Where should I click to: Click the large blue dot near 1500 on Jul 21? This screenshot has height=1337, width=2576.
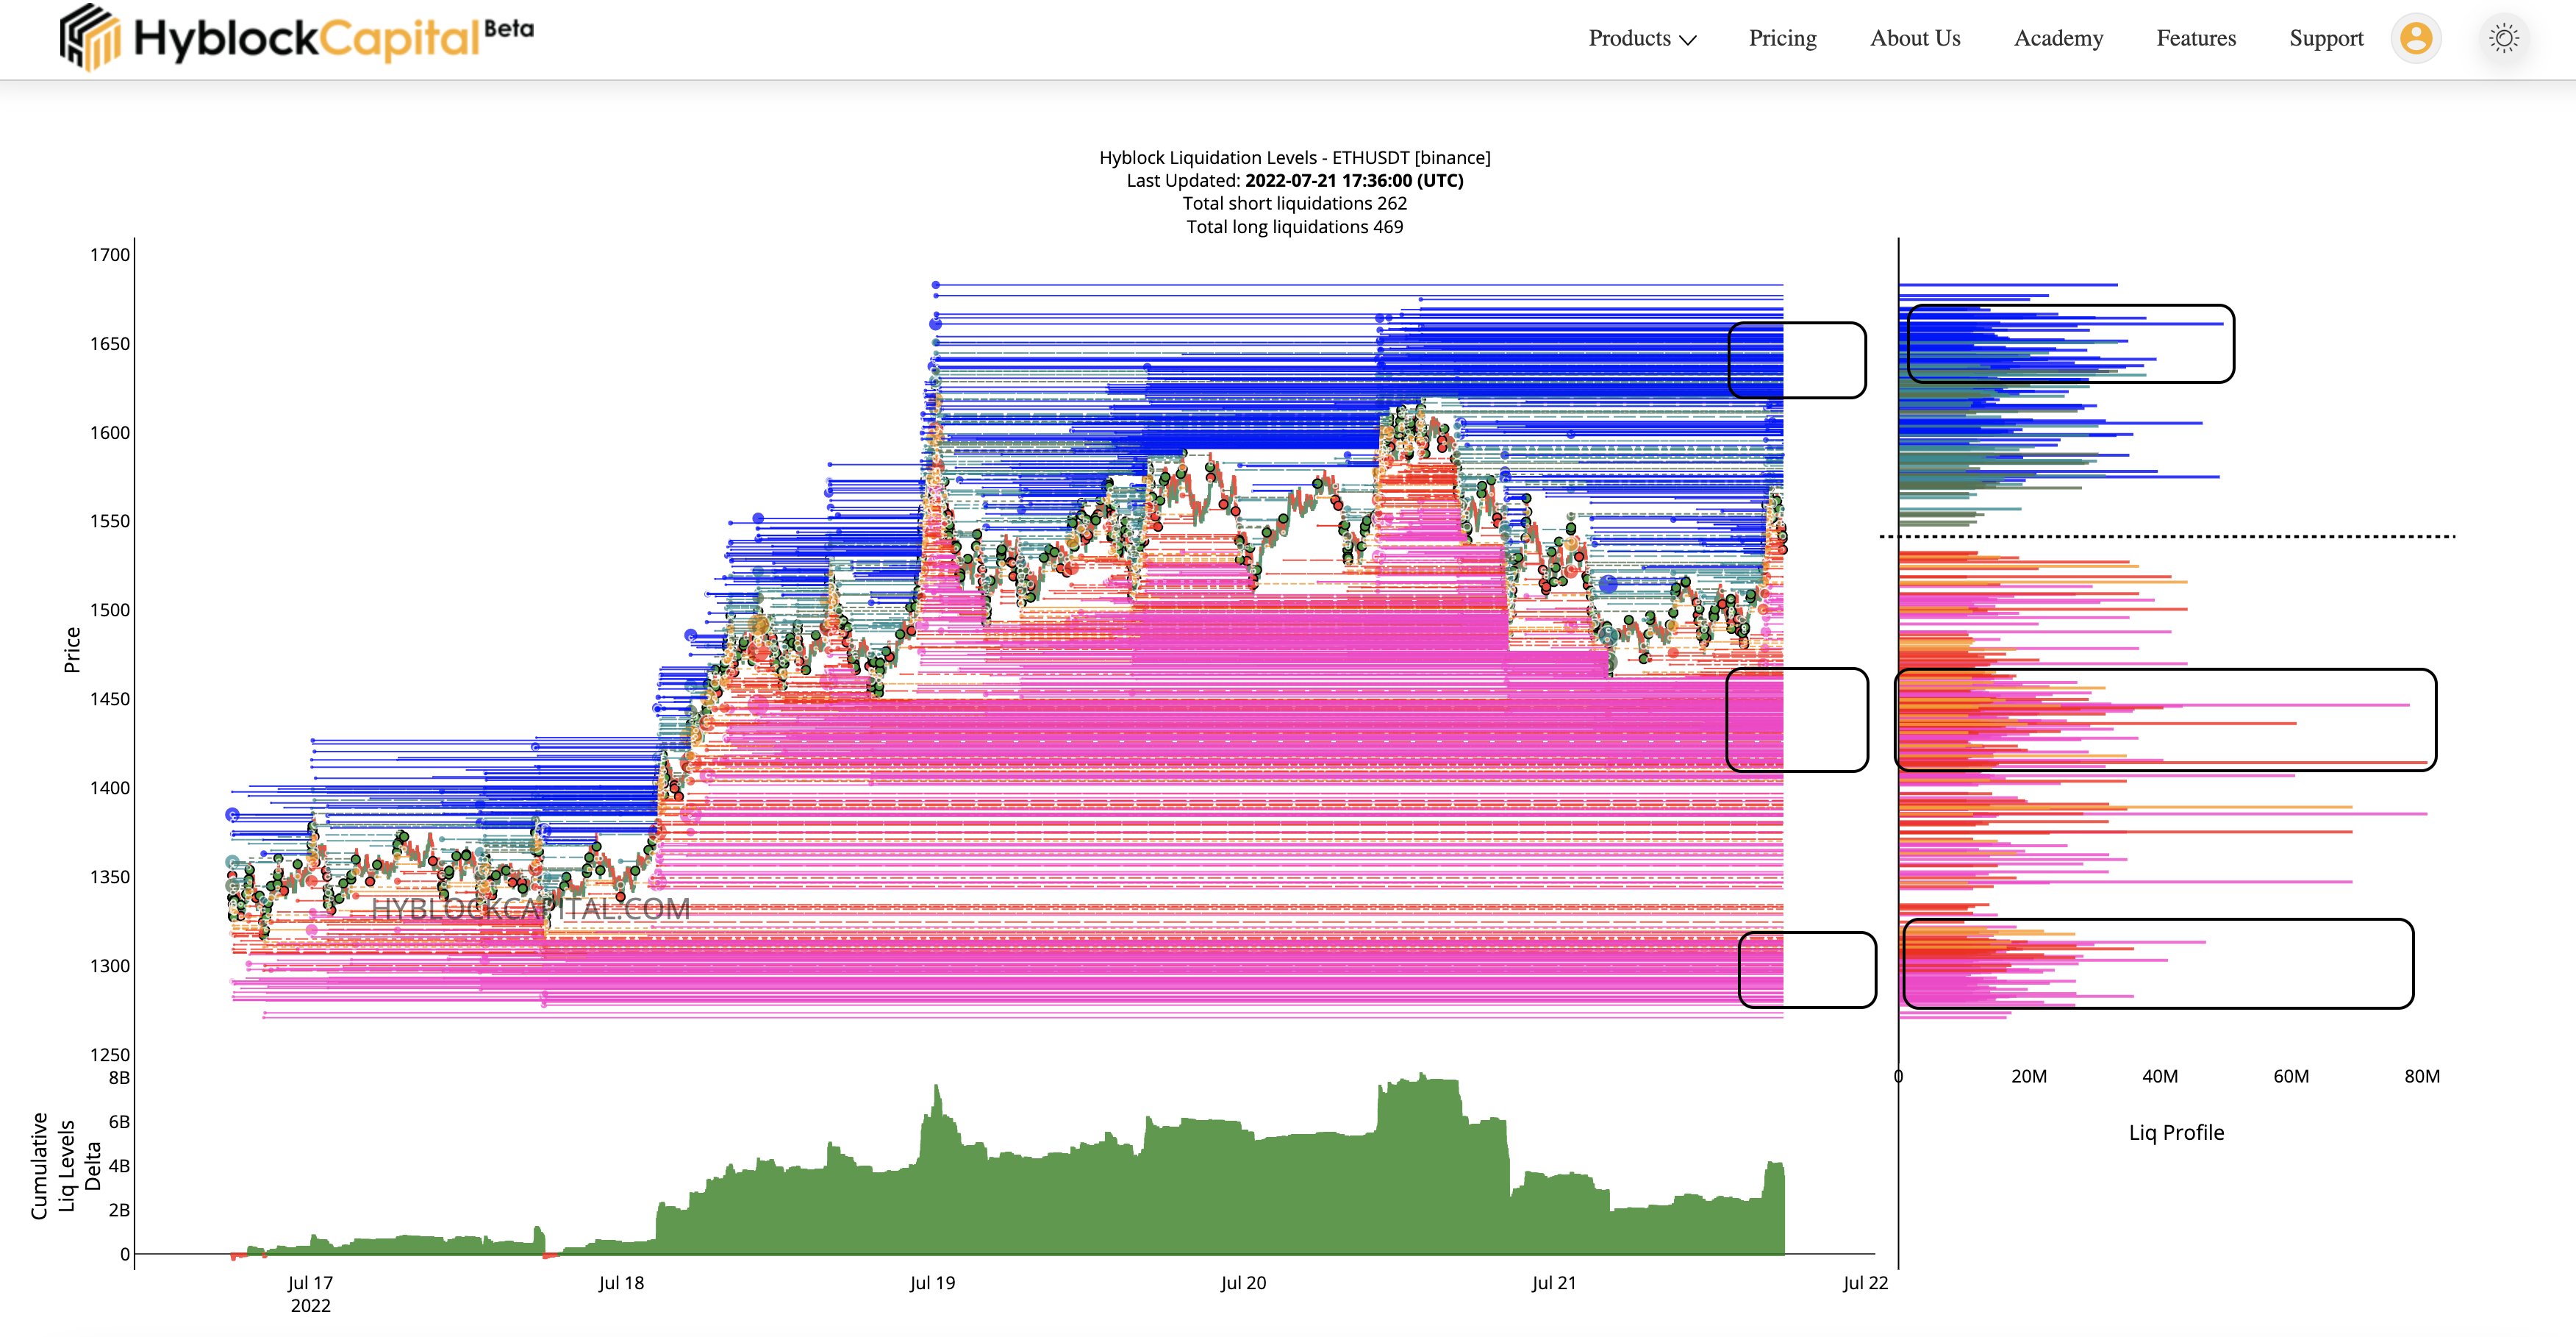click(x=1608, y=583)
